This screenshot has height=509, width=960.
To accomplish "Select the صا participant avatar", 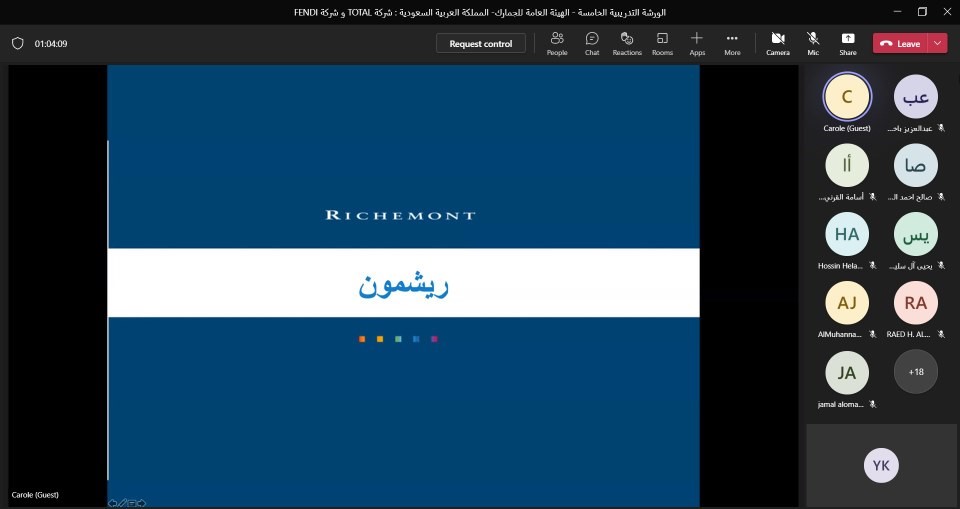I will tap(915, 165).
